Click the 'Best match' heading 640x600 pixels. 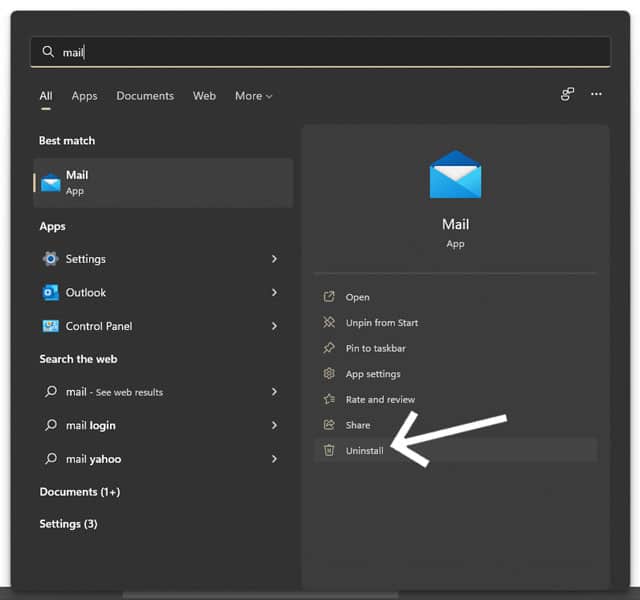[67, 140]
